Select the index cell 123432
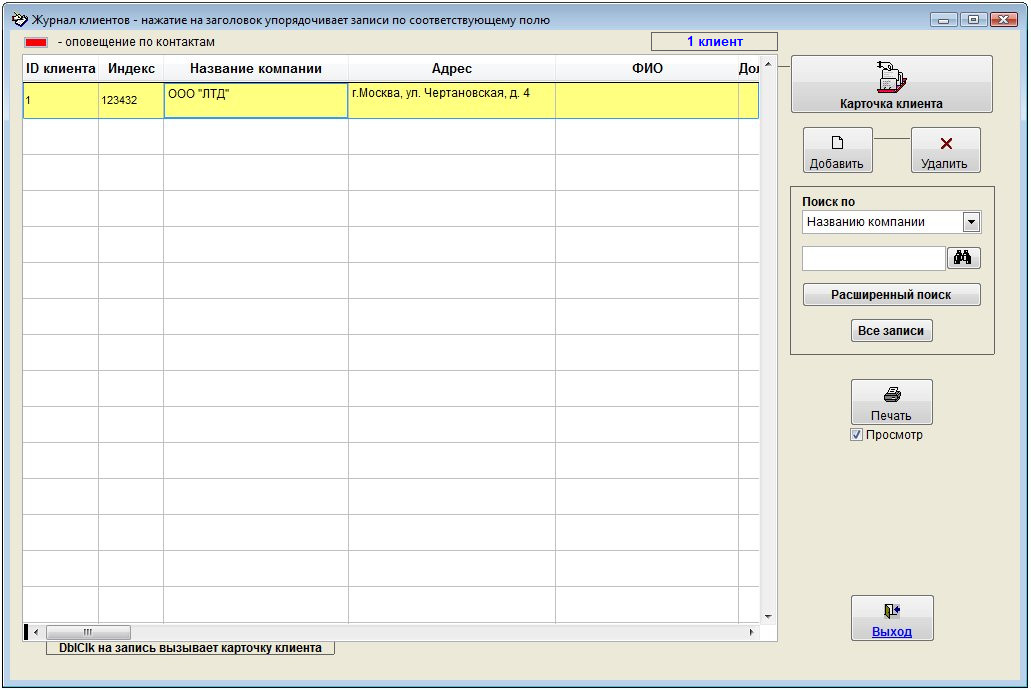 [x=131, y=100]
